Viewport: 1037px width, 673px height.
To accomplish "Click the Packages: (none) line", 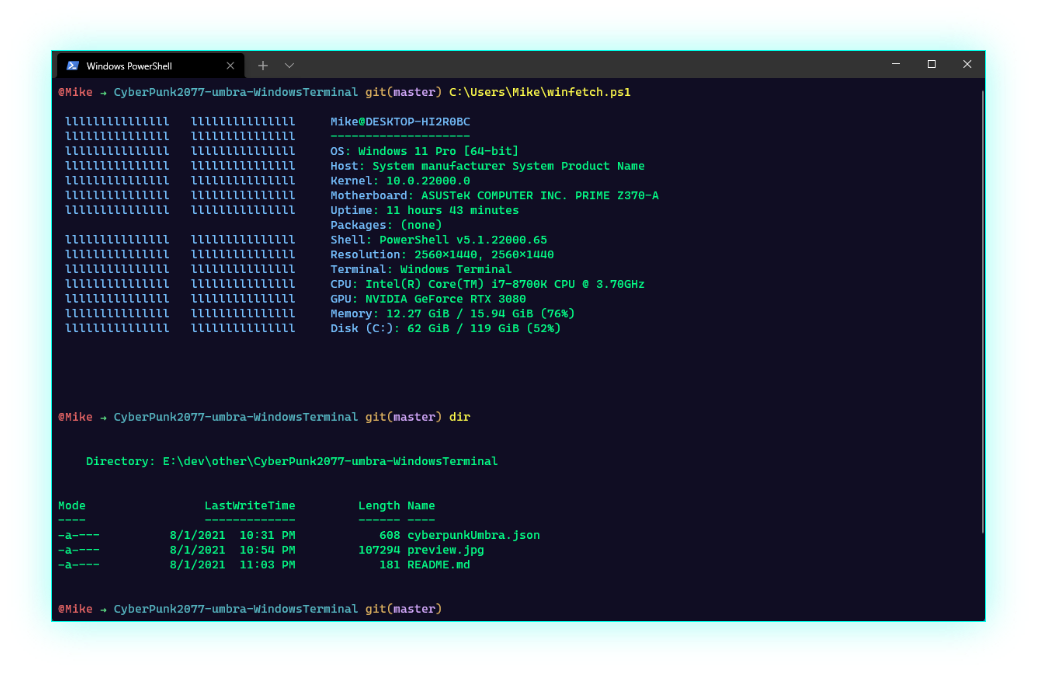I will [386, 225].
